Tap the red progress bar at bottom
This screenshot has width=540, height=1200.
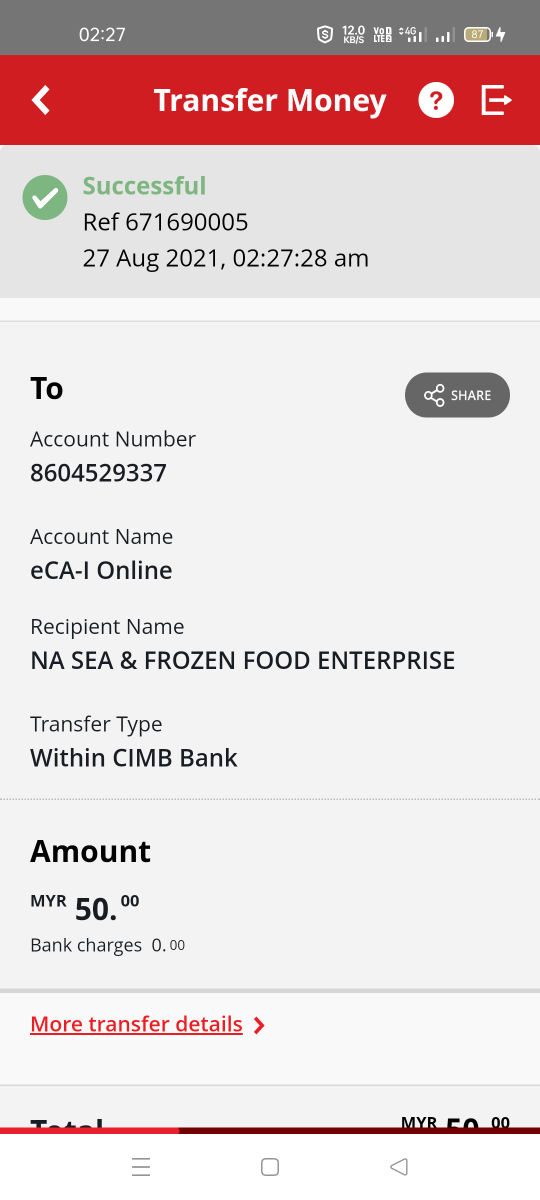point(90,1131)
